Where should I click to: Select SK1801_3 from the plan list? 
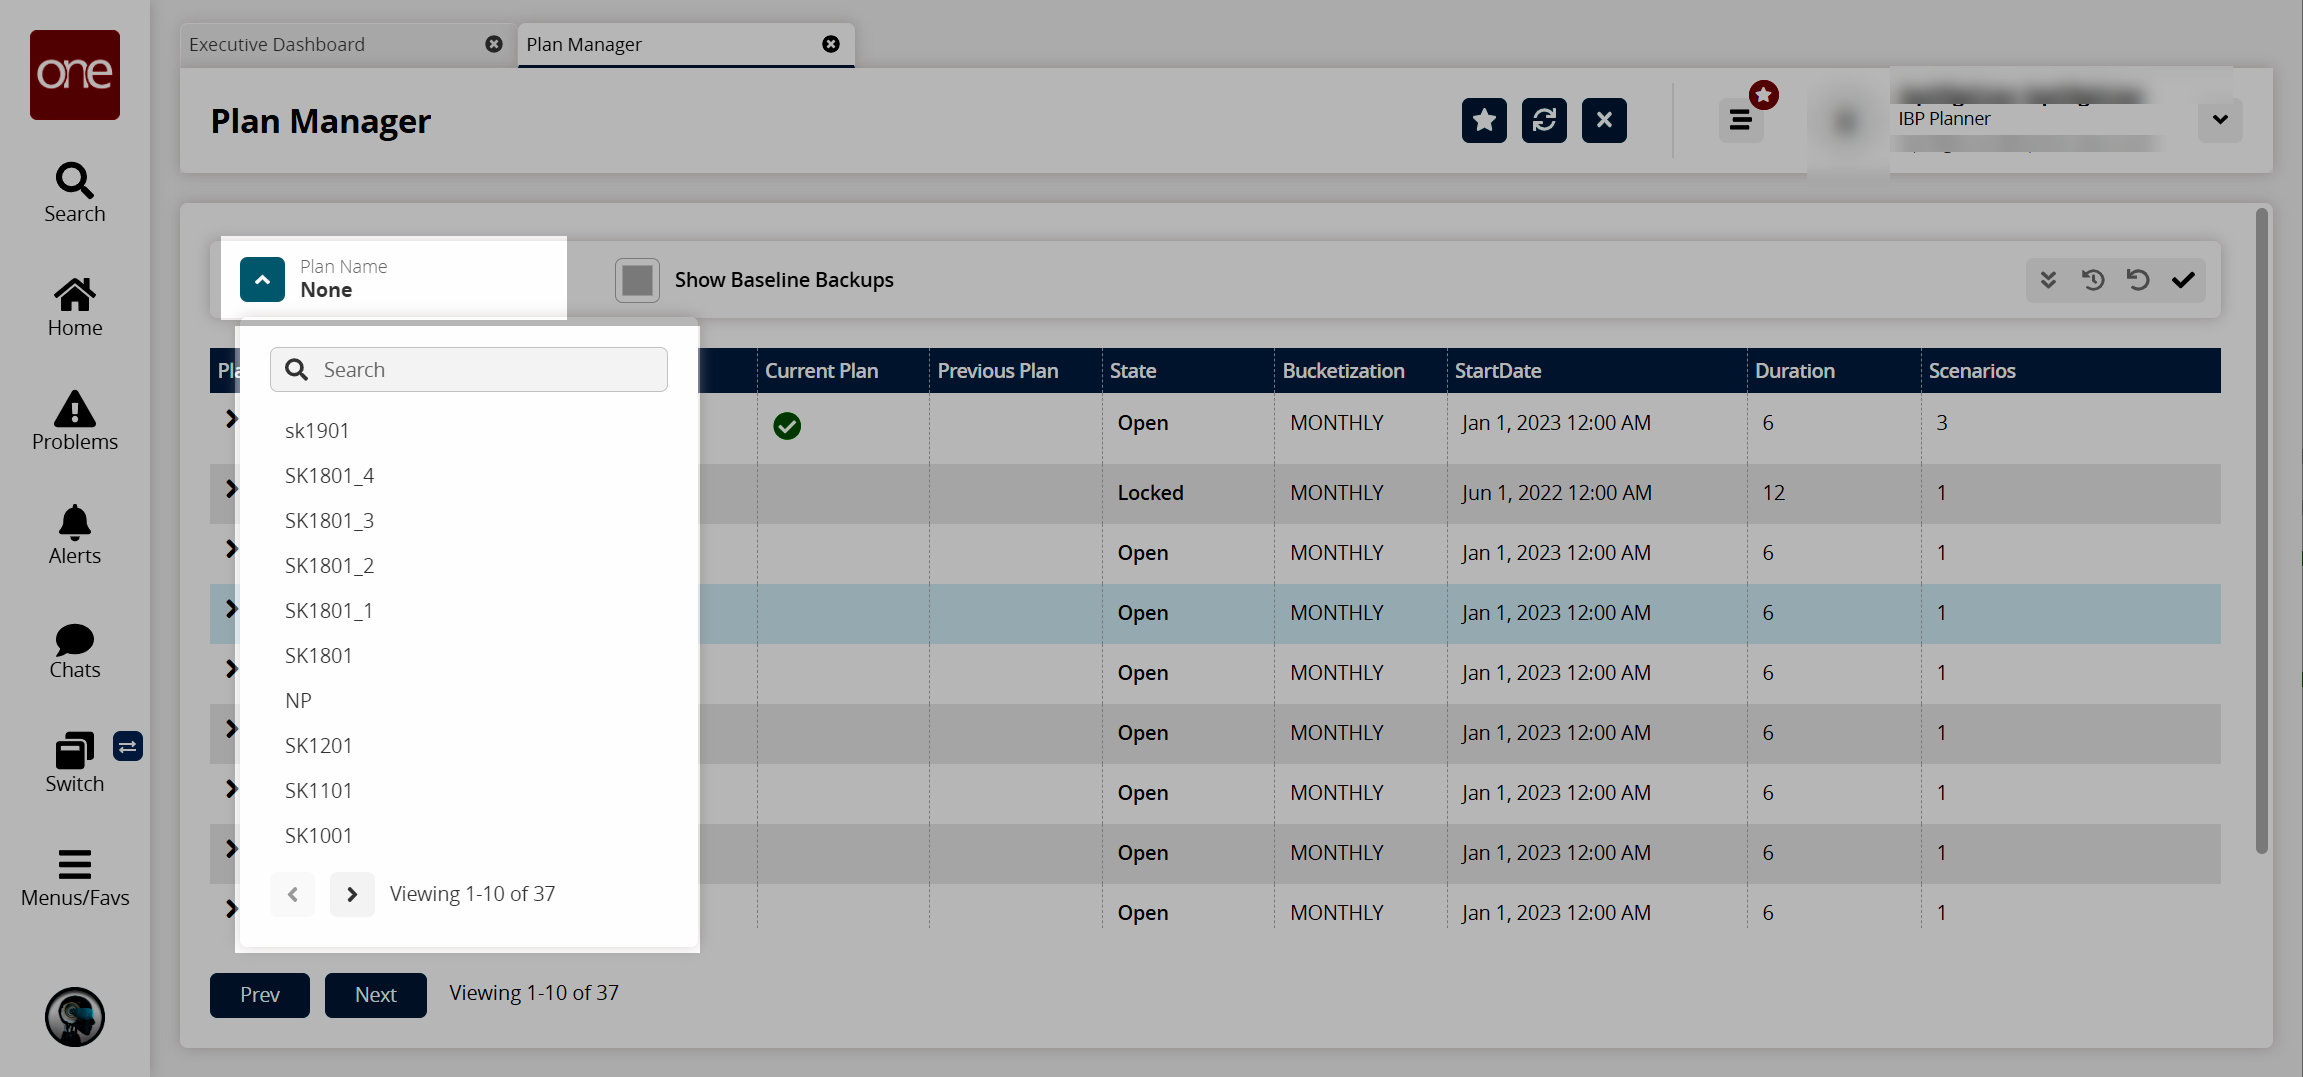click(329, 521)
